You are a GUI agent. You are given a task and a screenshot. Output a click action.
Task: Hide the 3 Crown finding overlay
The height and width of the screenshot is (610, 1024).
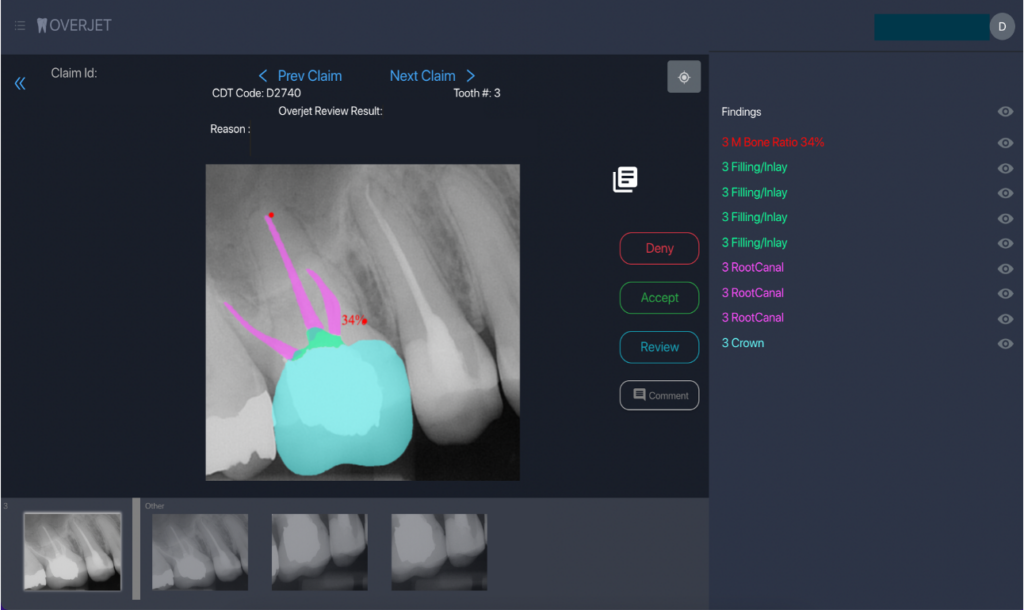coord(1005,344)
